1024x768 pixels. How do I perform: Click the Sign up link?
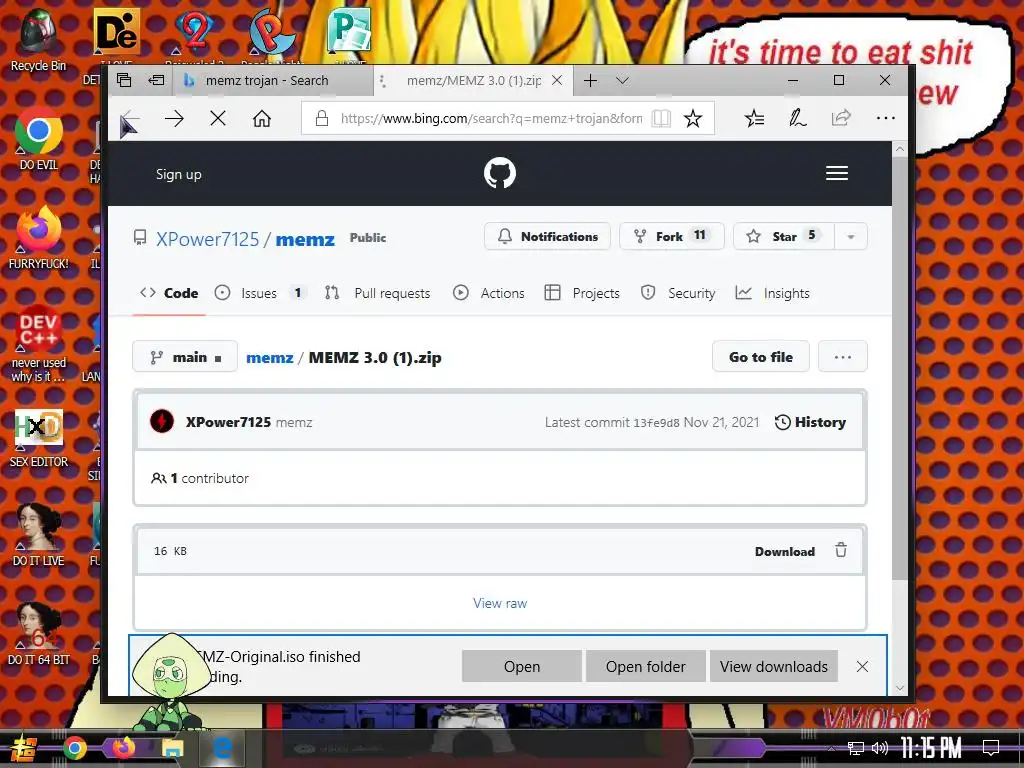tap(178, 174)
